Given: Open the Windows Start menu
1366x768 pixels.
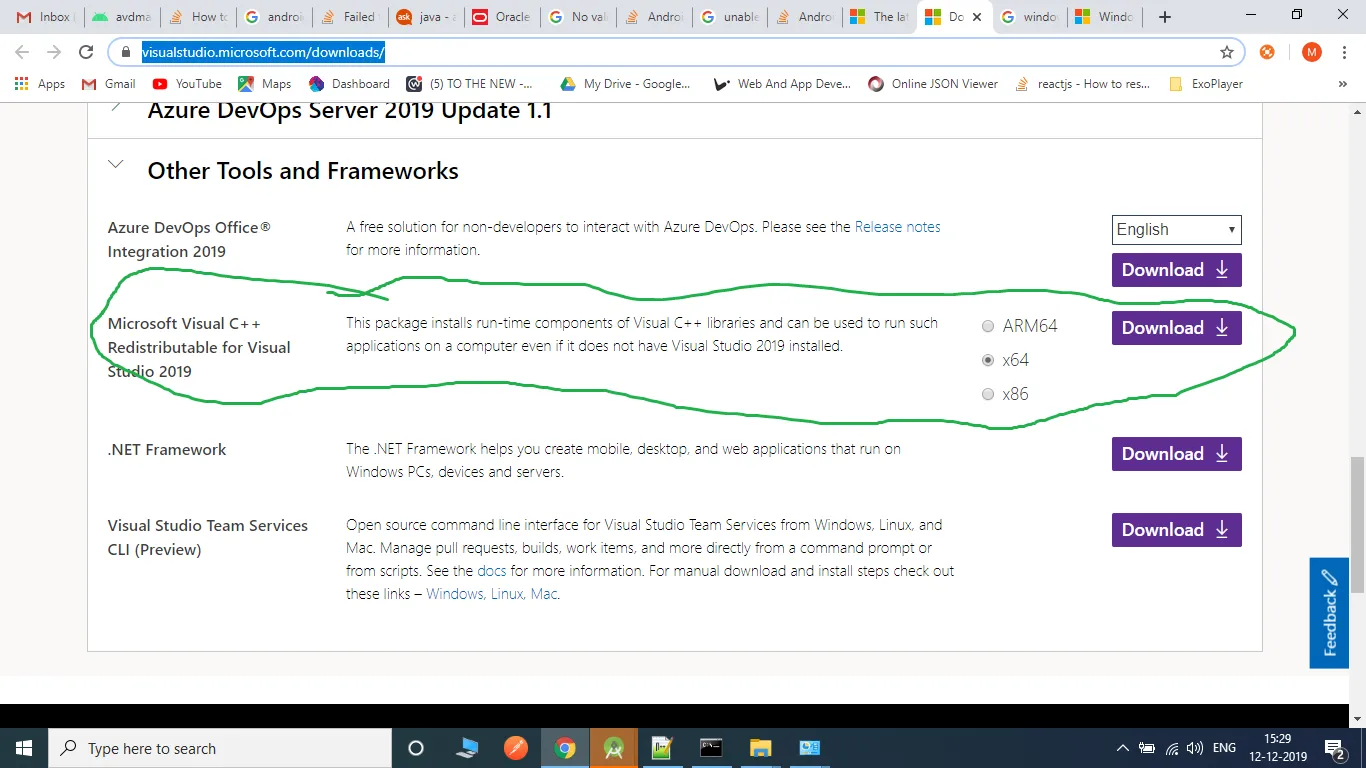Looking at the screenshot, I should 24,748.
